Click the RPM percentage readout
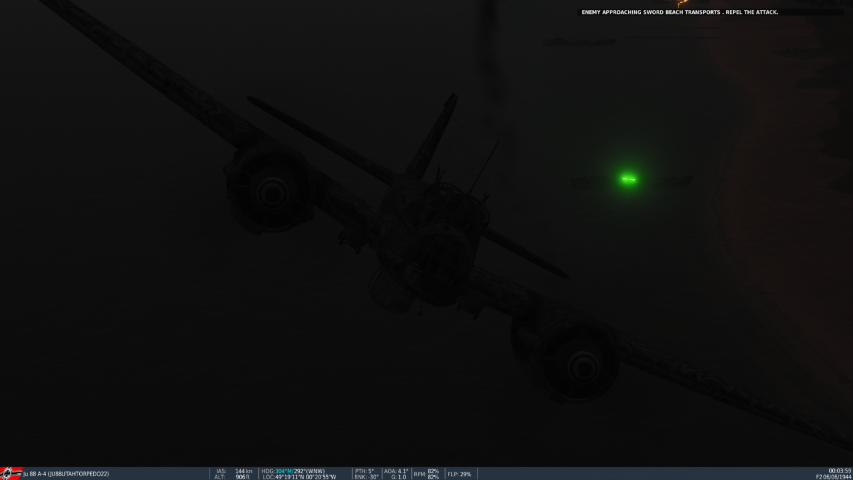 tap(427, 474)
